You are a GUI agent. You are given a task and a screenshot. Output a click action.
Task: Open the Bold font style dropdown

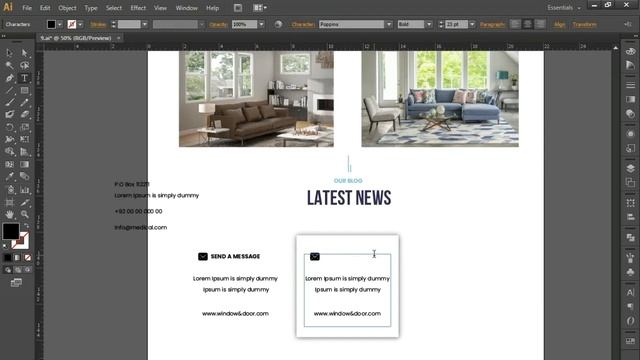429,24
